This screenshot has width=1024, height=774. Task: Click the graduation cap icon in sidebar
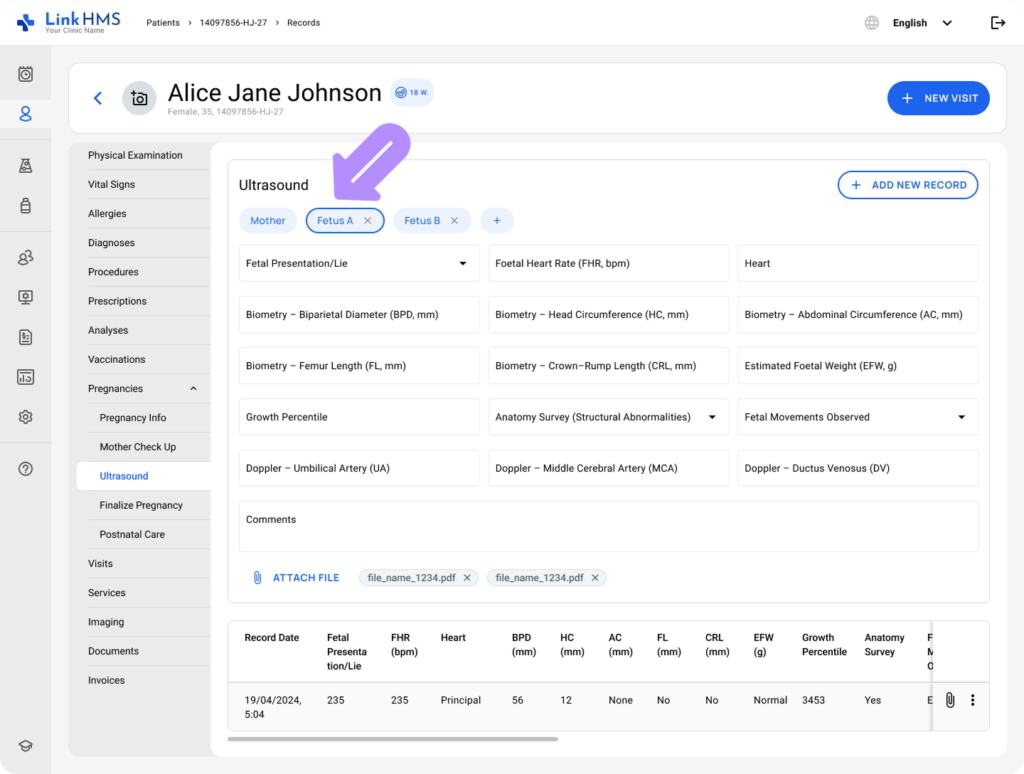click(26, 746)
